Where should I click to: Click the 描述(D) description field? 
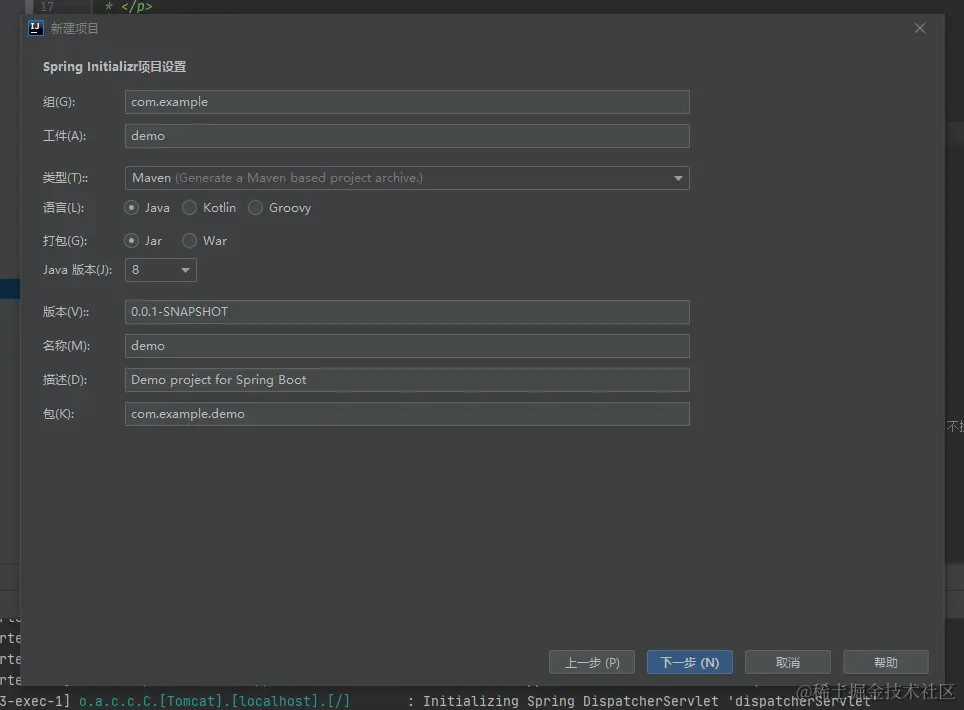(407, 380)
